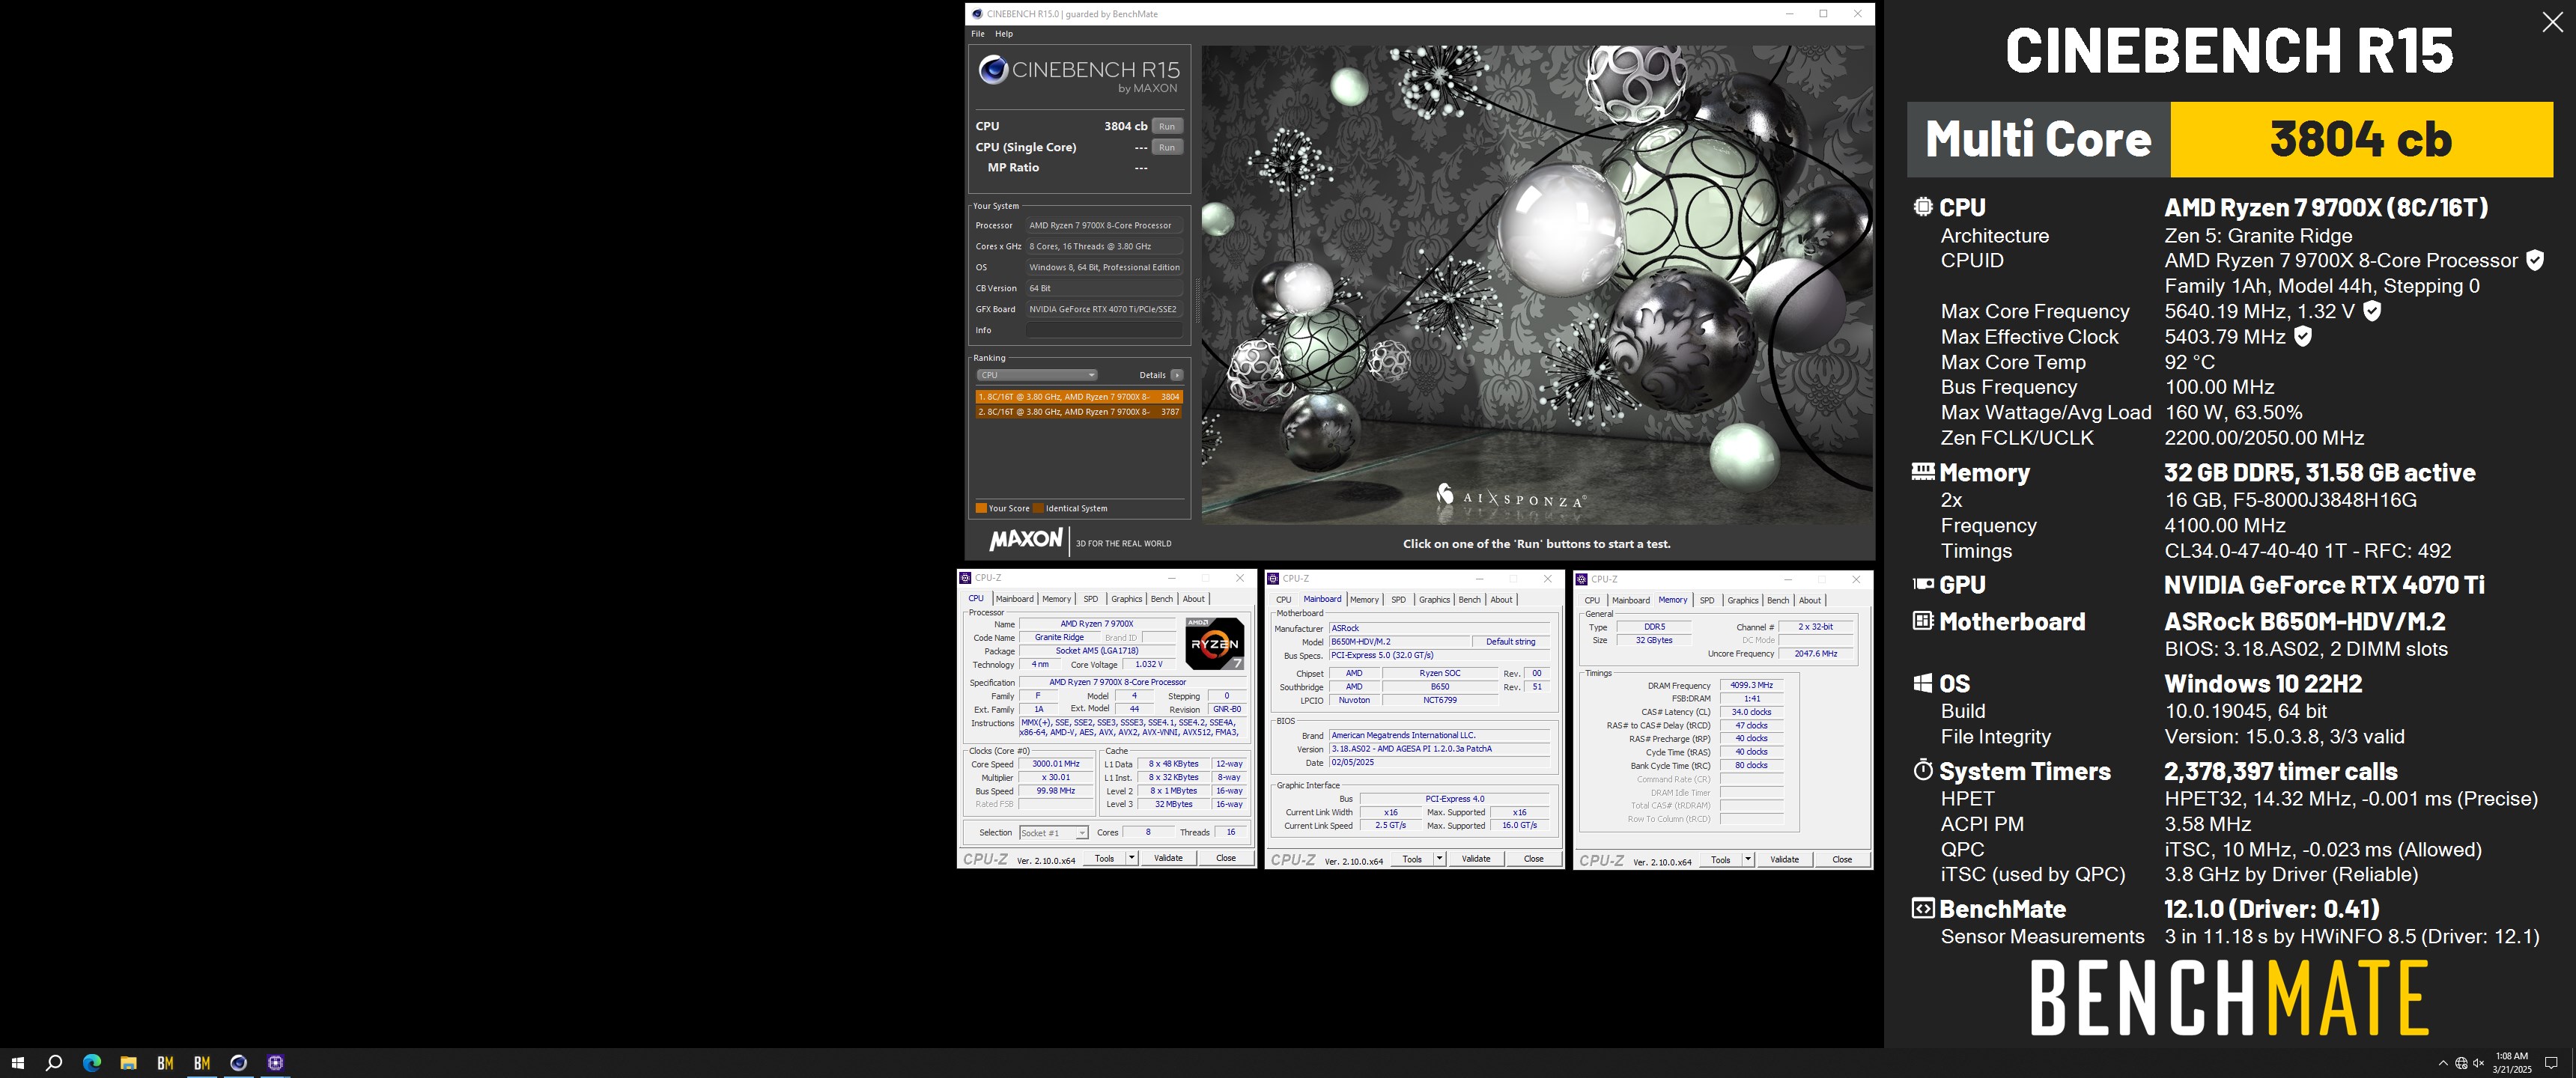Click the muted volume tray icon
The height and width of the screenshot is (1078, 2576).
point(2479,1063)
